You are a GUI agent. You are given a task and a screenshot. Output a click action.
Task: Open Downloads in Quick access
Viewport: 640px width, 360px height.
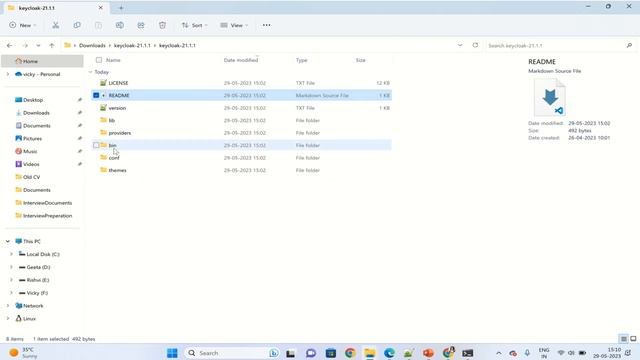coord(36,113)
